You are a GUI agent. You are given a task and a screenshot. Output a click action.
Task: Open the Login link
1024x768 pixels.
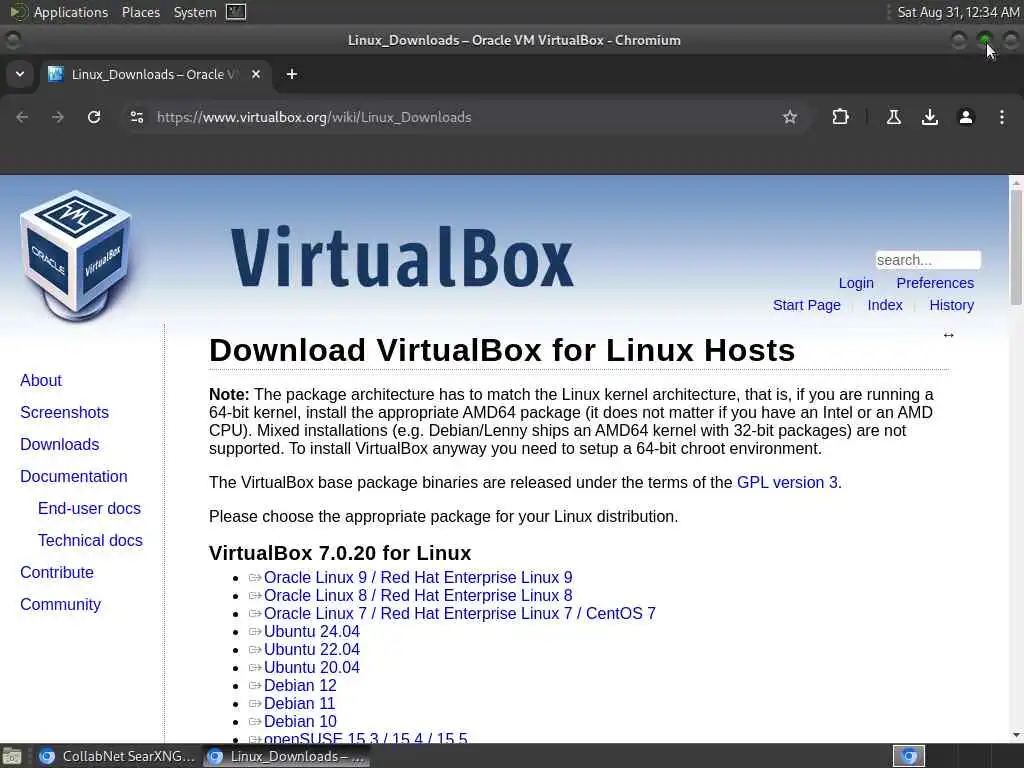pyautogui.click(x=856, y=283)
